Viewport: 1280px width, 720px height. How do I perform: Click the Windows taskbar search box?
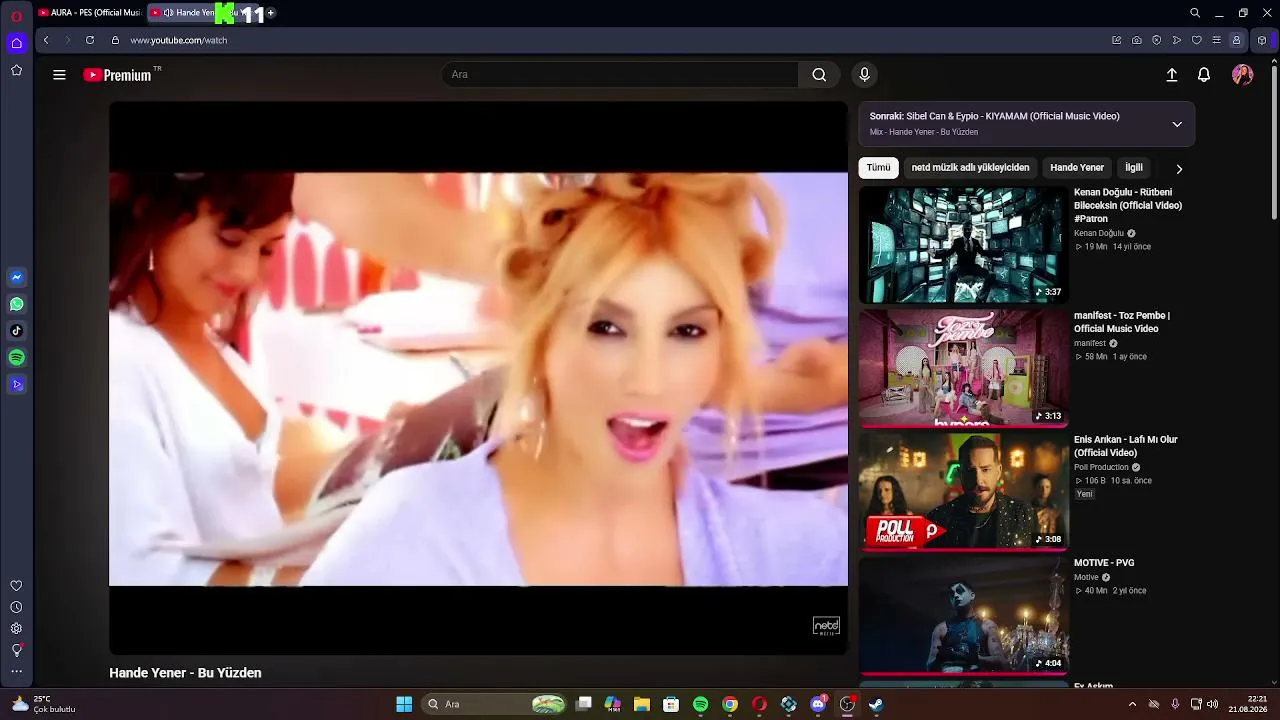496,704
